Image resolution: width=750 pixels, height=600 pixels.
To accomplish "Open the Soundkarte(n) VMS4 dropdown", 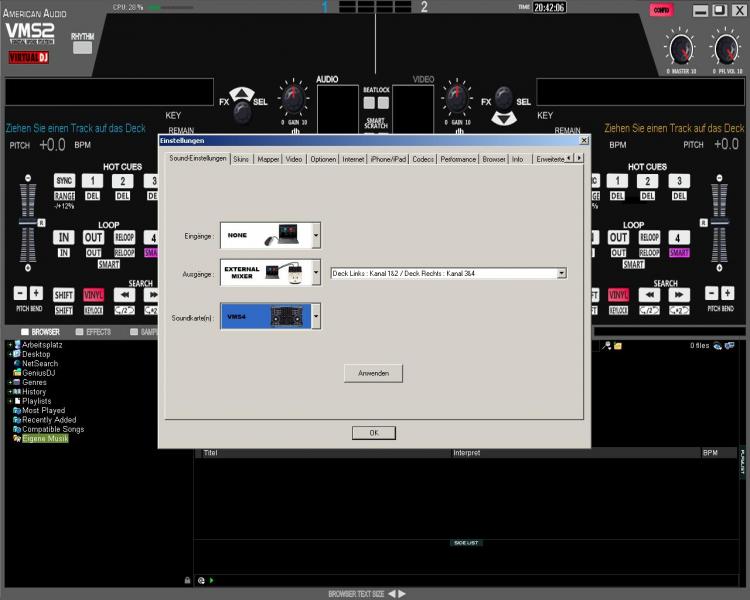I will click(316, 316).
